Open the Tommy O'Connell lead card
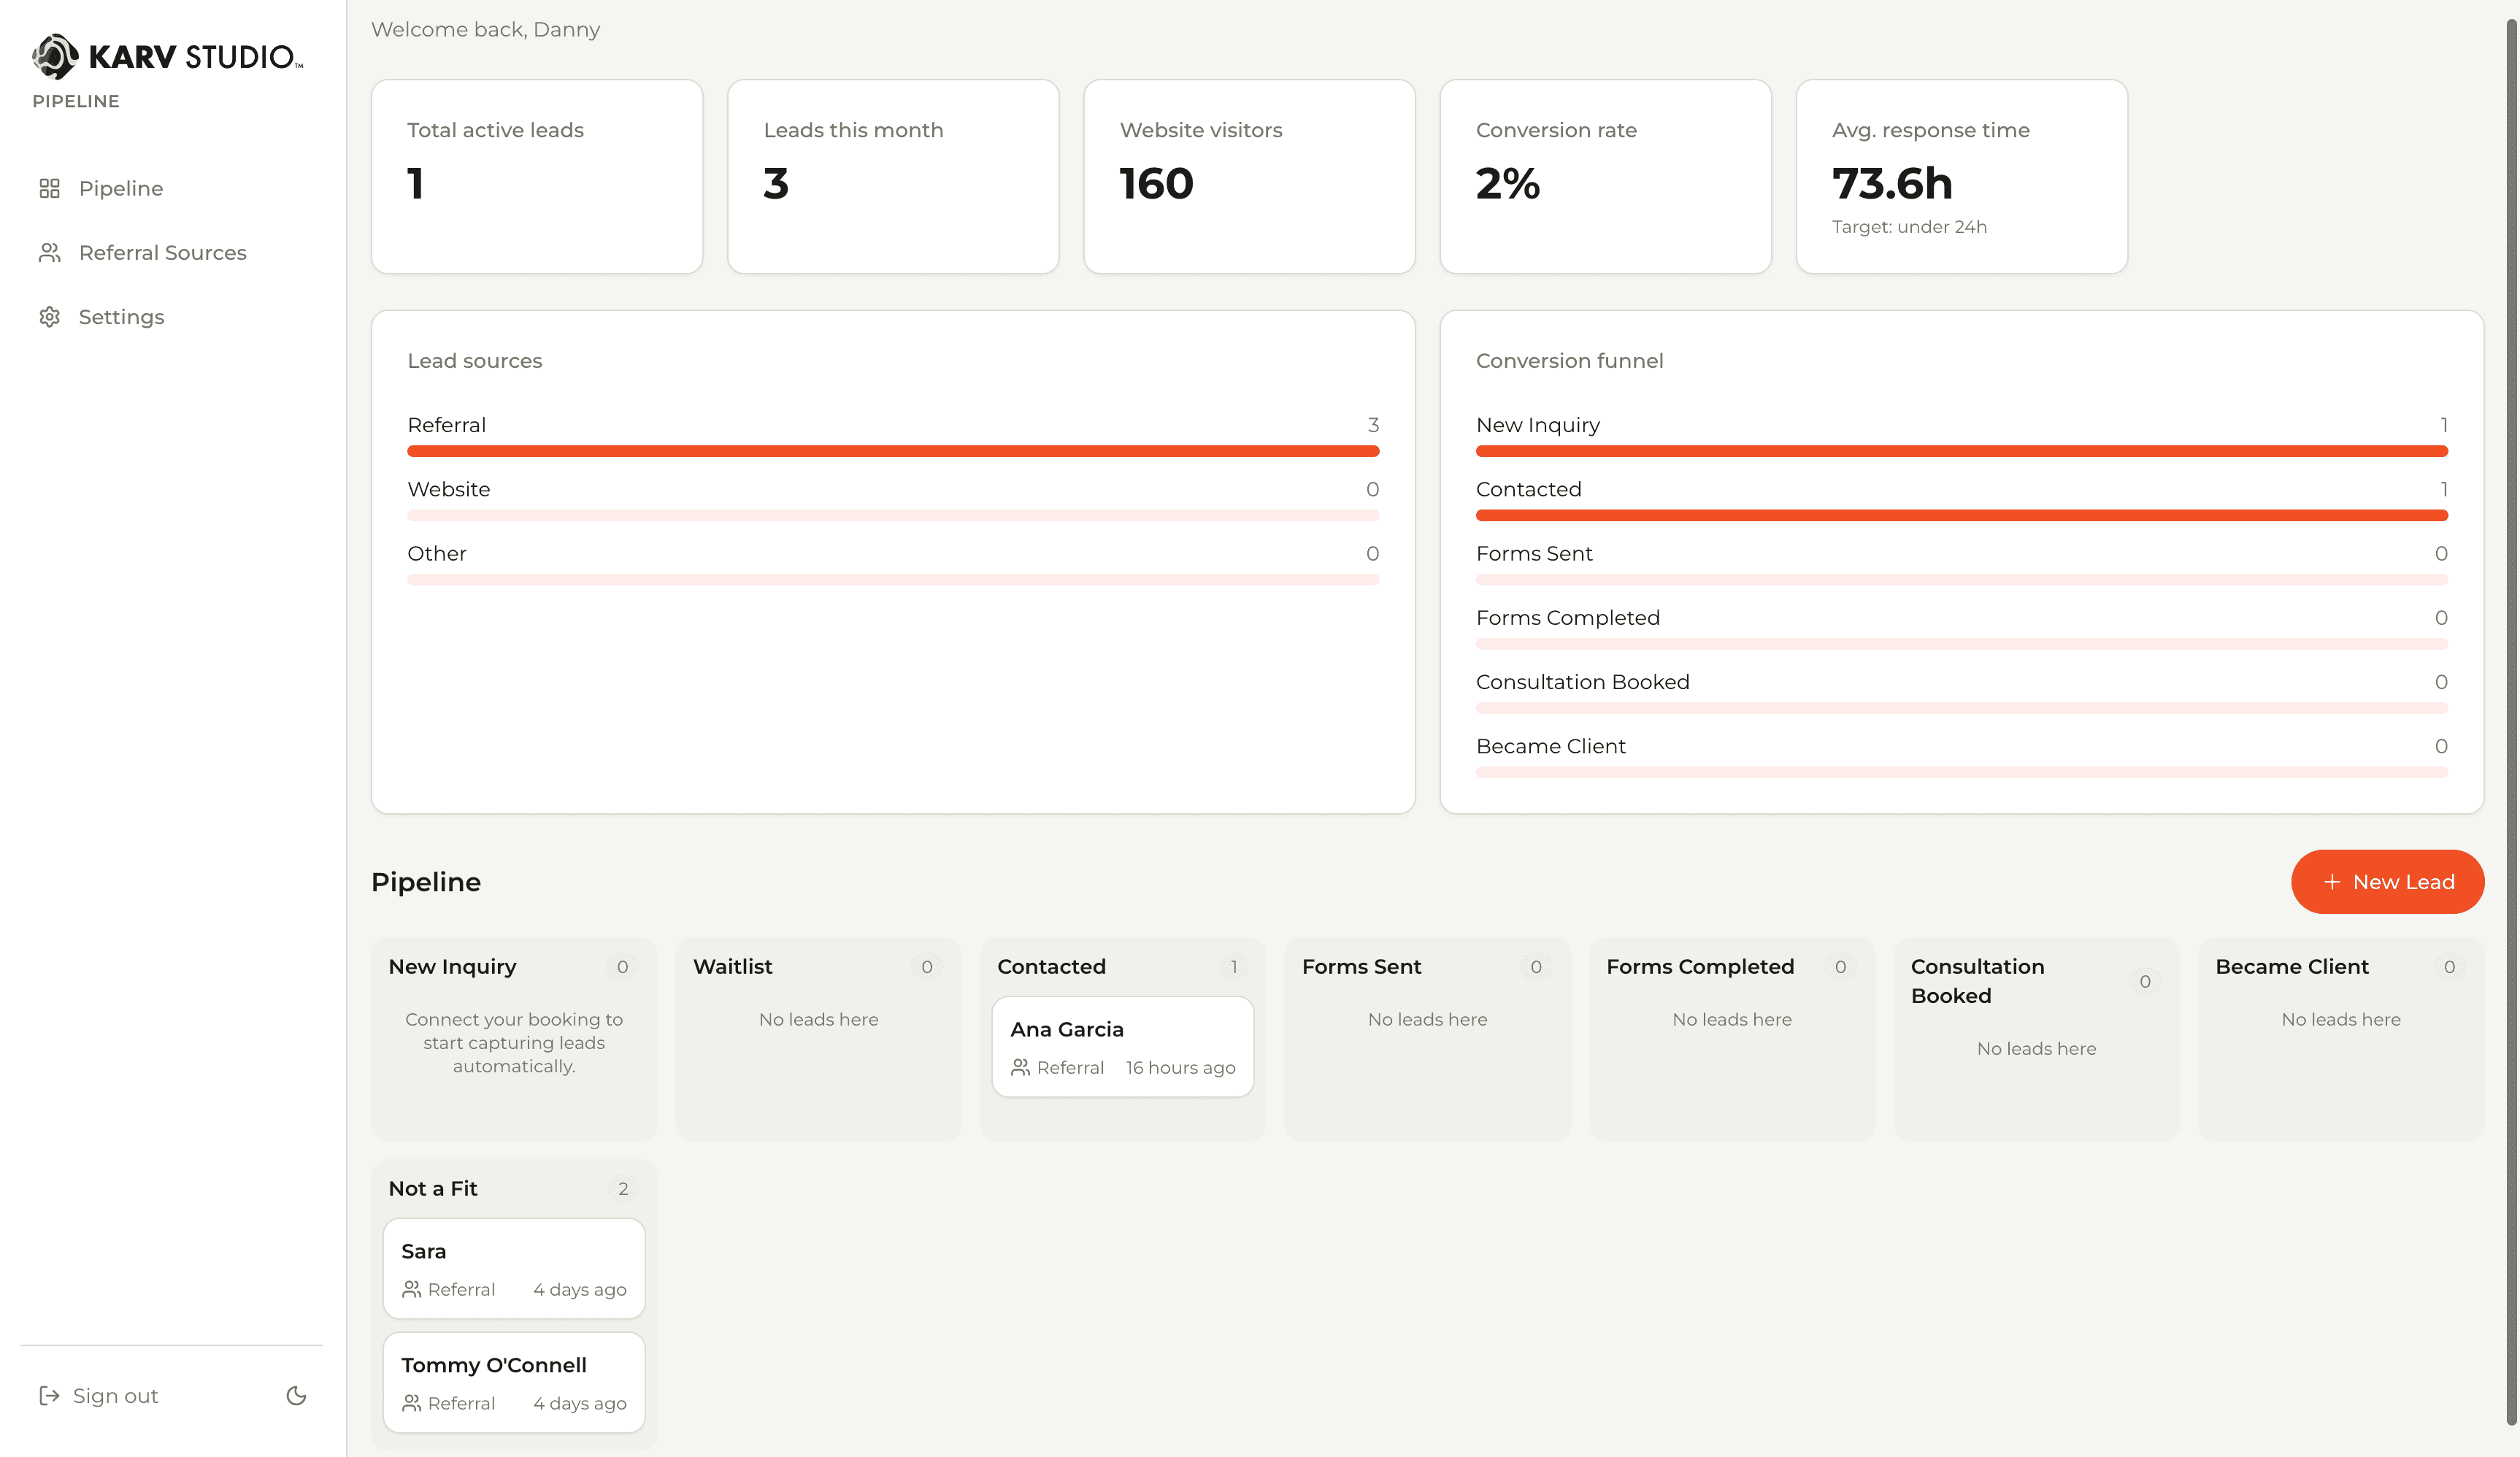 [x=513, y=1382]
